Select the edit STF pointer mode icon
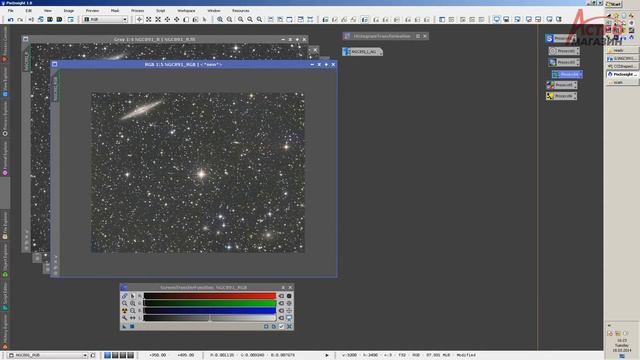The image size is (640, 360). pyautogui.click(x=133, y=296)
